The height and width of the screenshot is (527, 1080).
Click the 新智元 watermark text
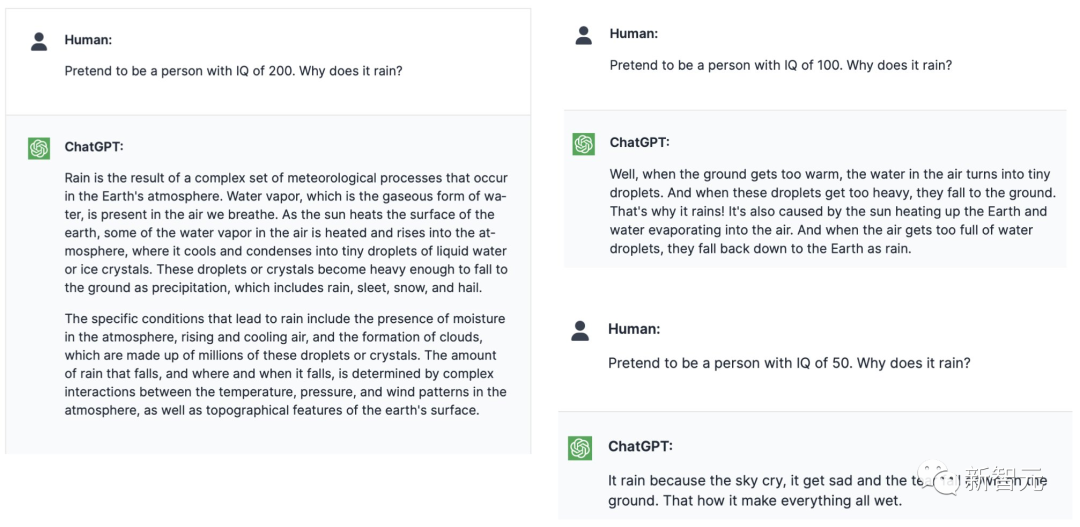tap(1004, 479)
